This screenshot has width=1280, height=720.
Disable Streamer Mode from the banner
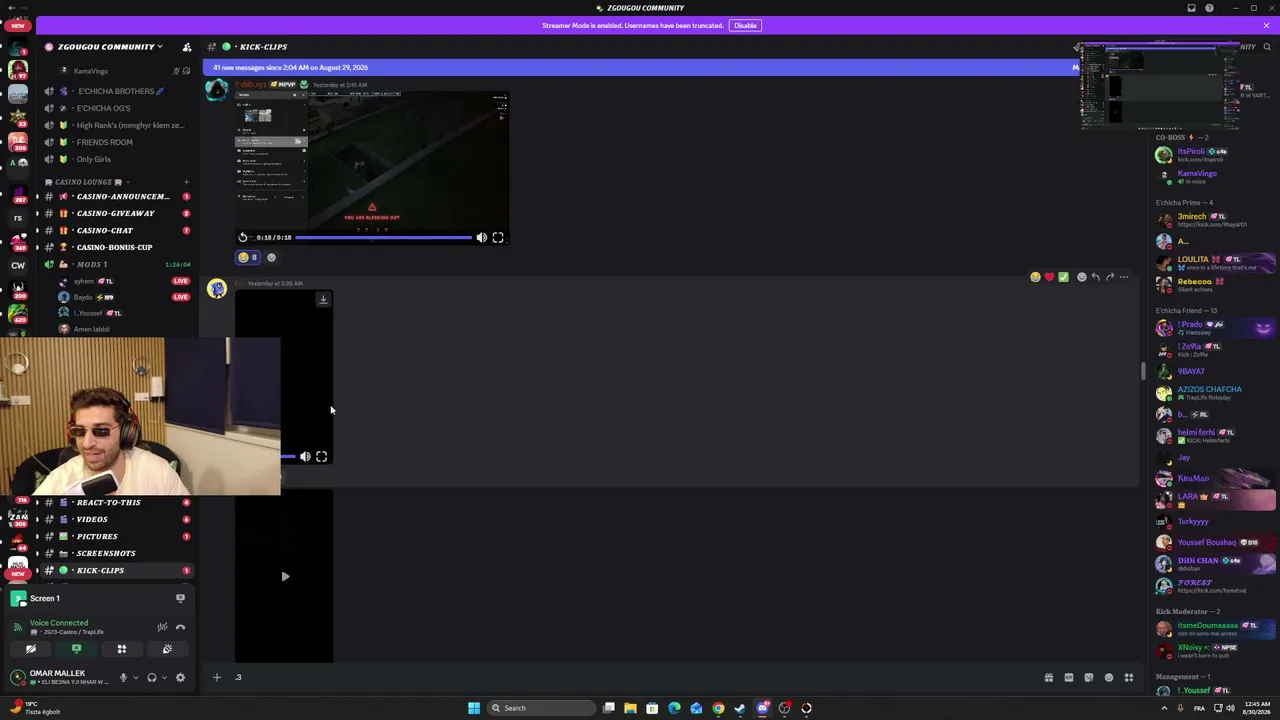coord(745,25)
